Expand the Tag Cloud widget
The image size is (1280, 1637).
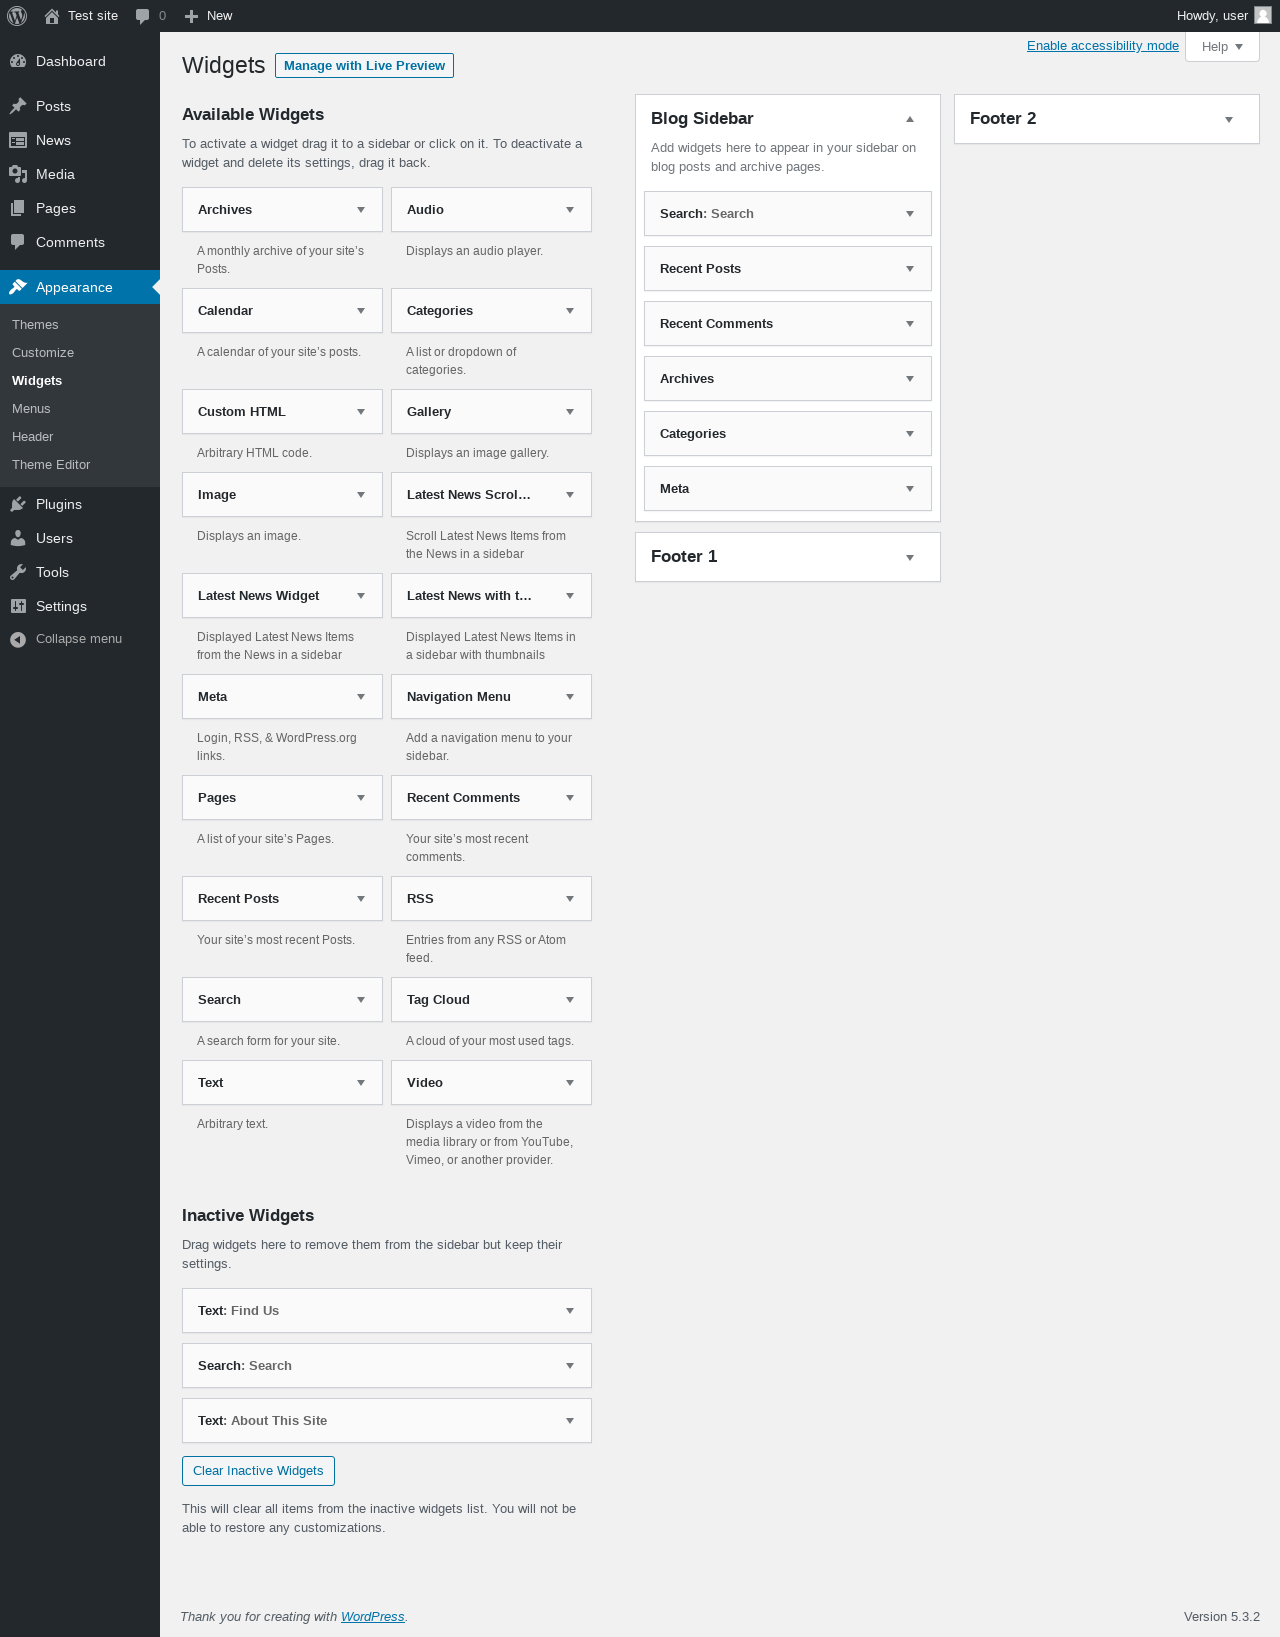point(570,1000)
